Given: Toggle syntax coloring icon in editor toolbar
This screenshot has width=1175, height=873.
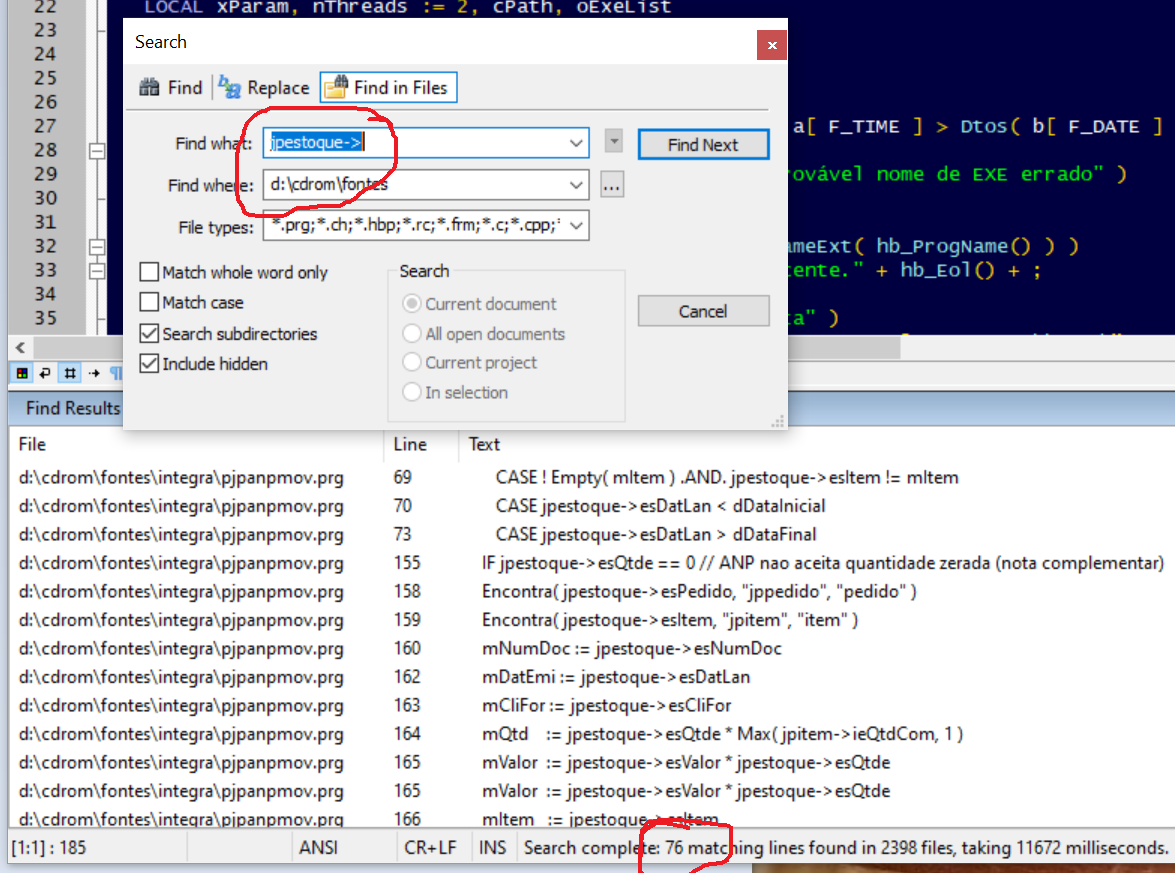Looking at the screenshot, I should coord(22,372).
